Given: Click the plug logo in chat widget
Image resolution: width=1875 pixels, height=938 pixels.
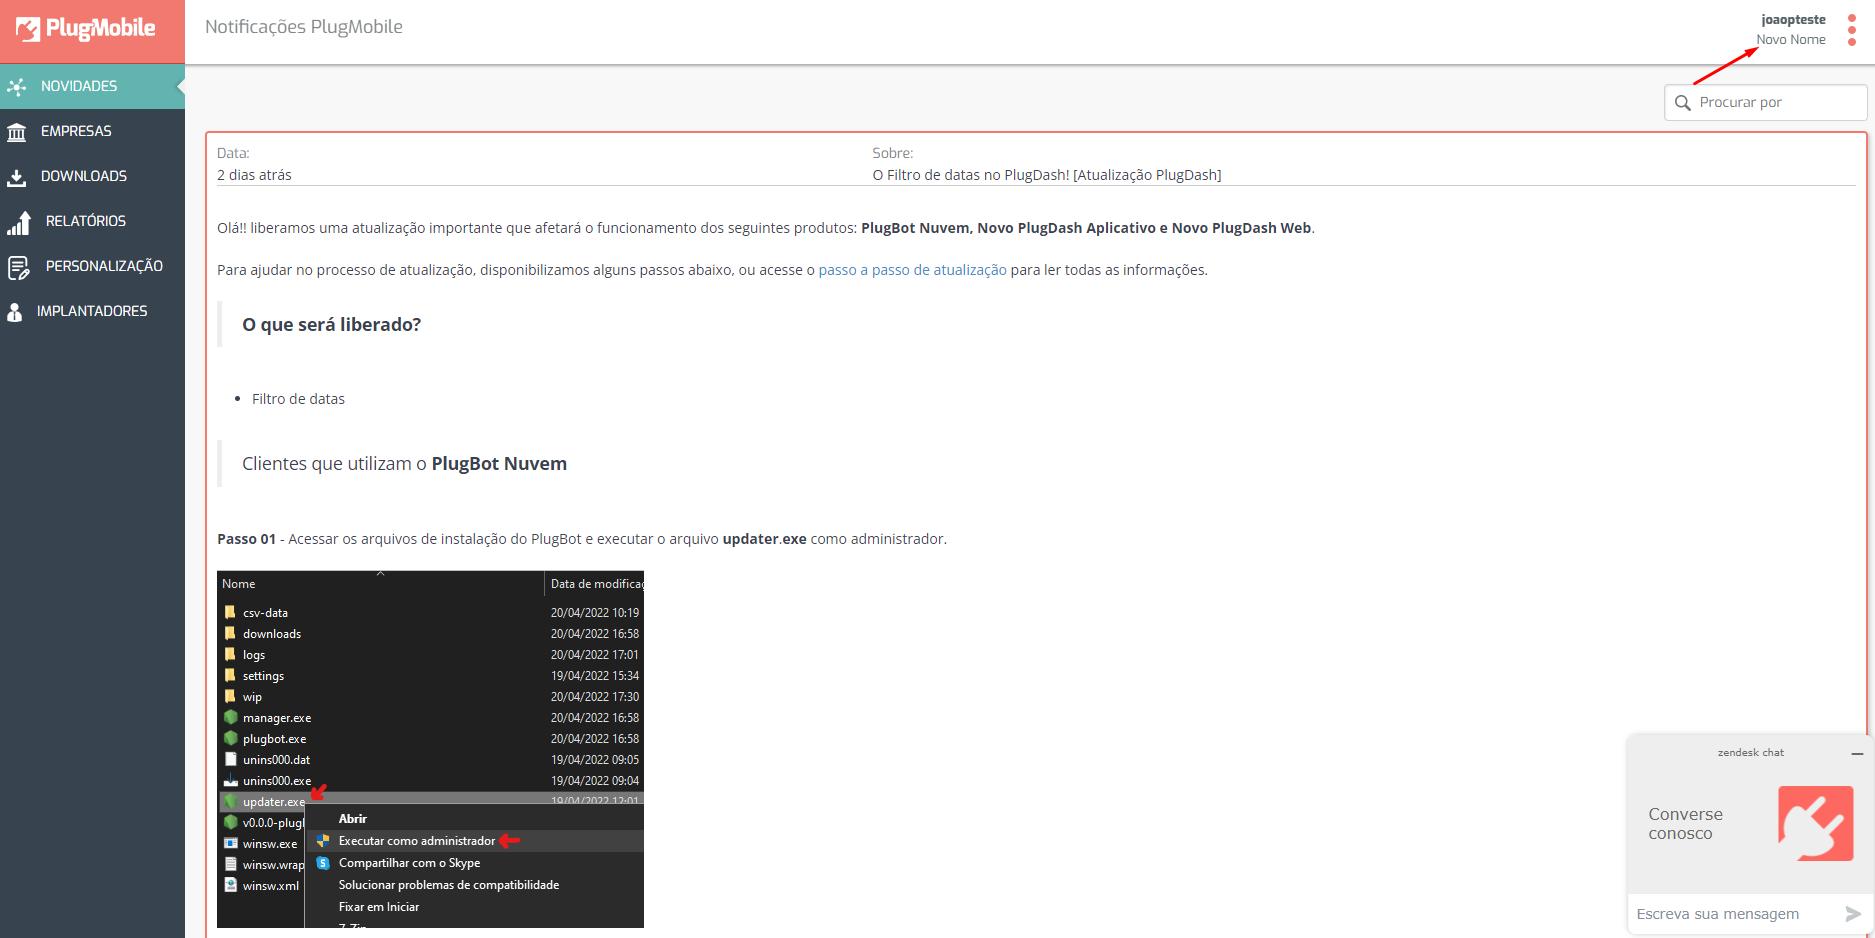Looking at the screenshot, I should pos(1815,824).
